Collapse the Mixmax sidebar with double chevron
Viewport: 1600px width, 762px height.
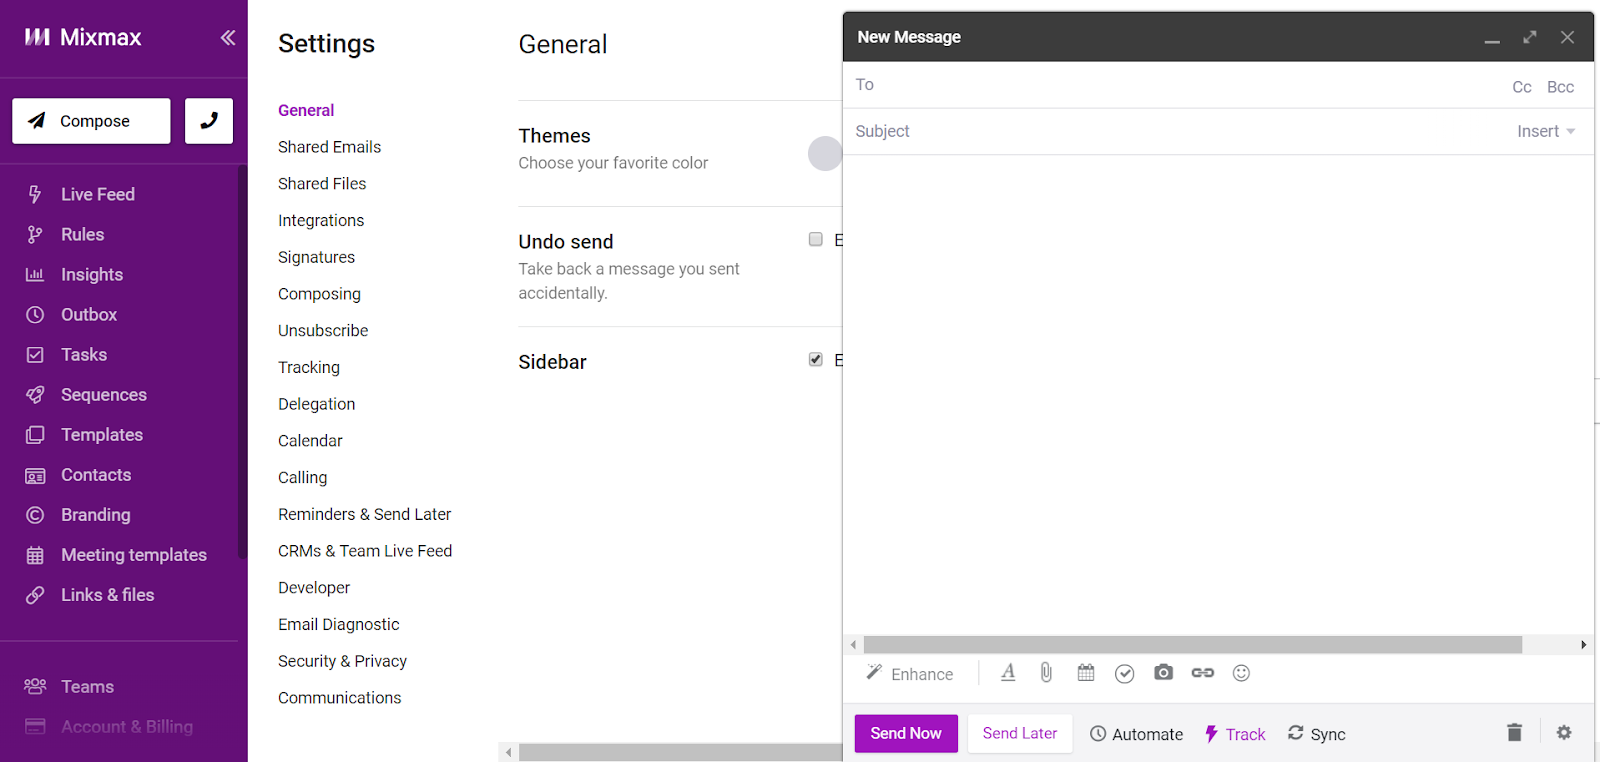click(x=228, y=37)
